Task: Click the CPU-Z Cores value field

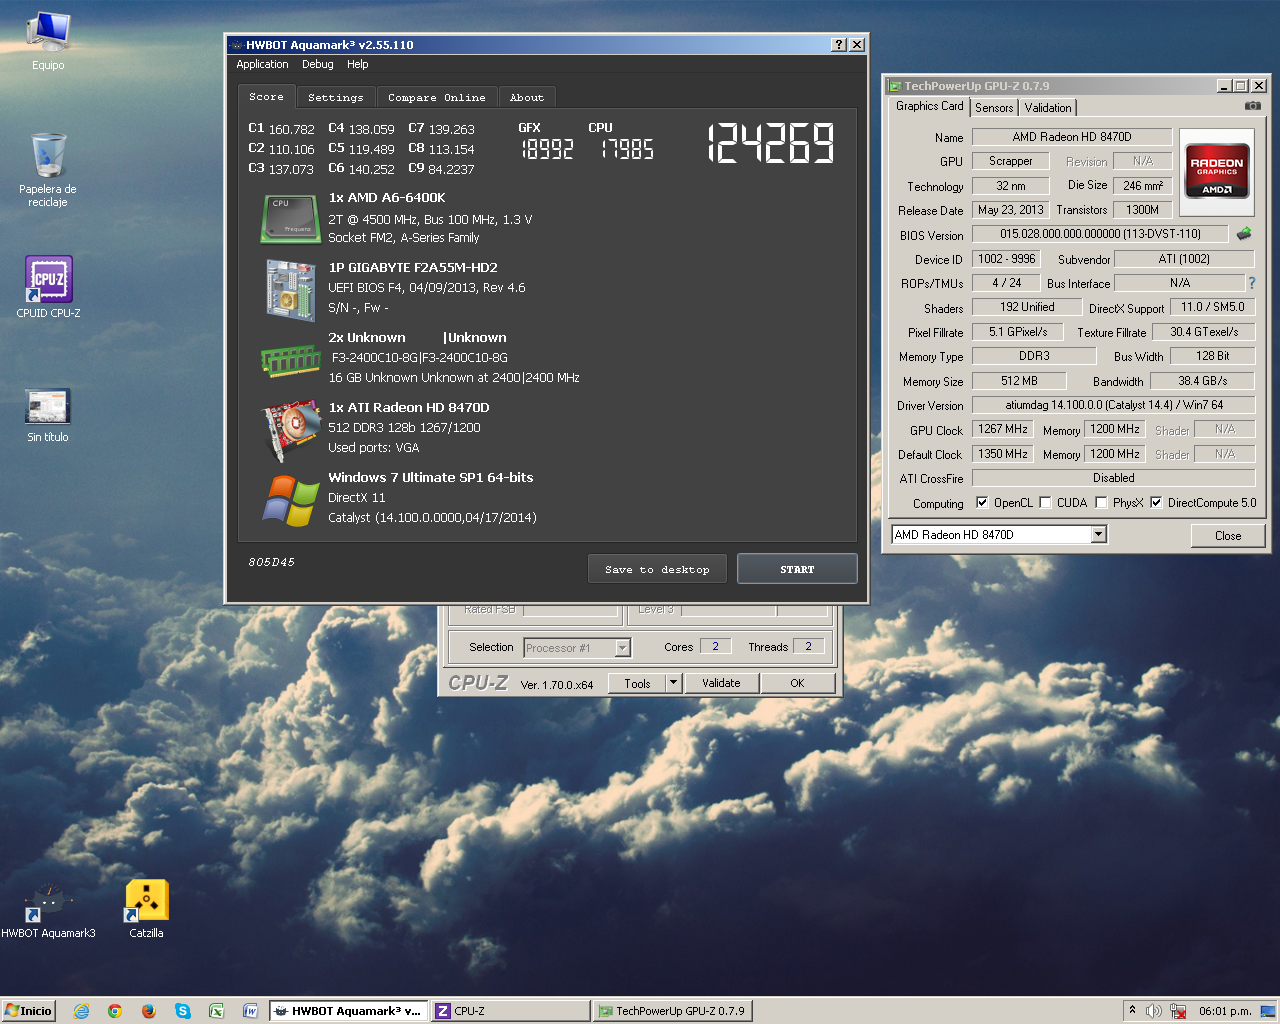Action: coord(715,646)
